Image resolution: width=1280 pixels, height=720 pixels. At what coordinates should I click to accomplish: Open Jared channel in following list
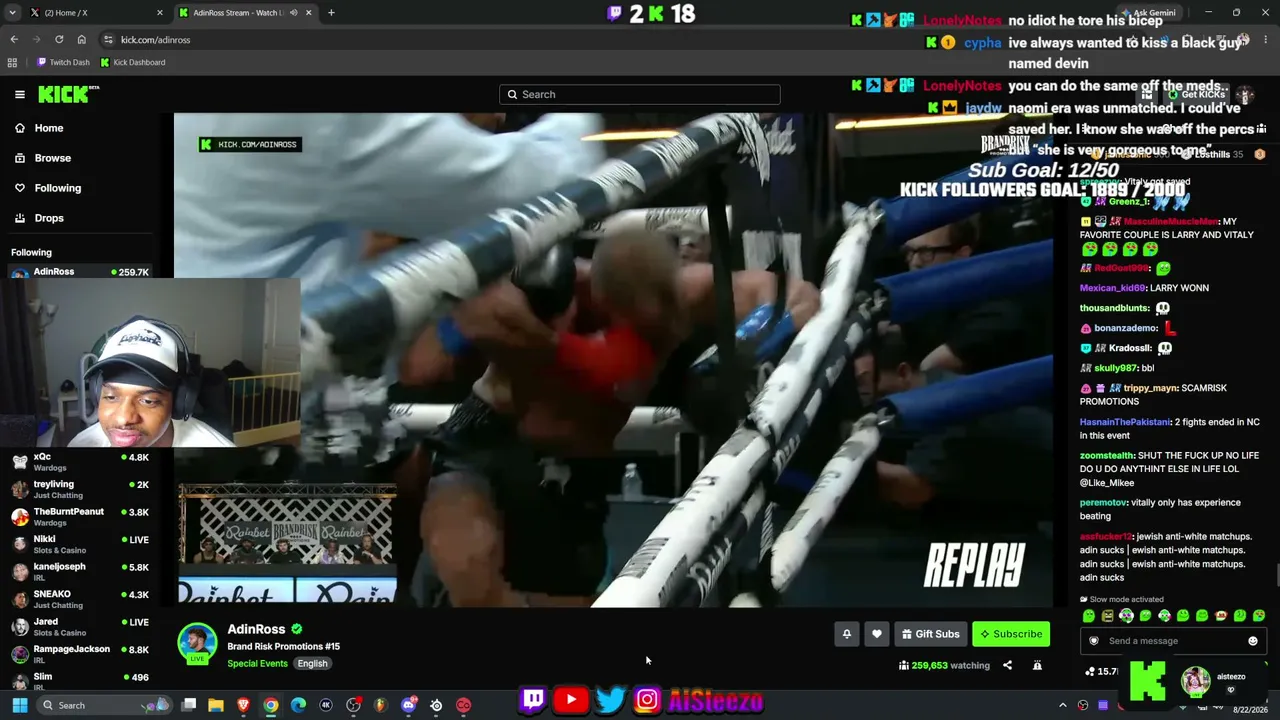80,627
